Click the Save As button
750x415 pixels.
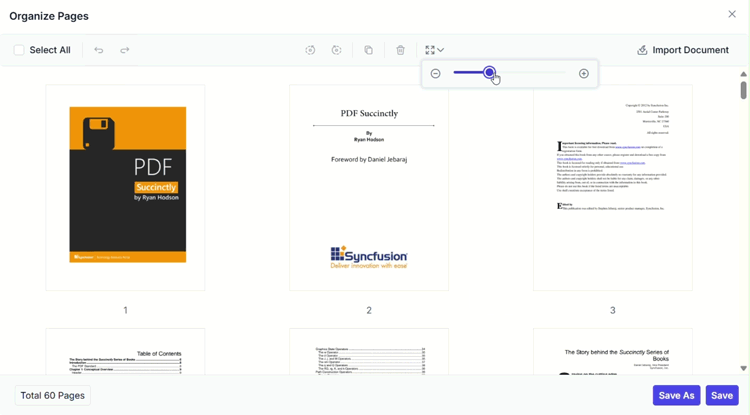(676, 396)
